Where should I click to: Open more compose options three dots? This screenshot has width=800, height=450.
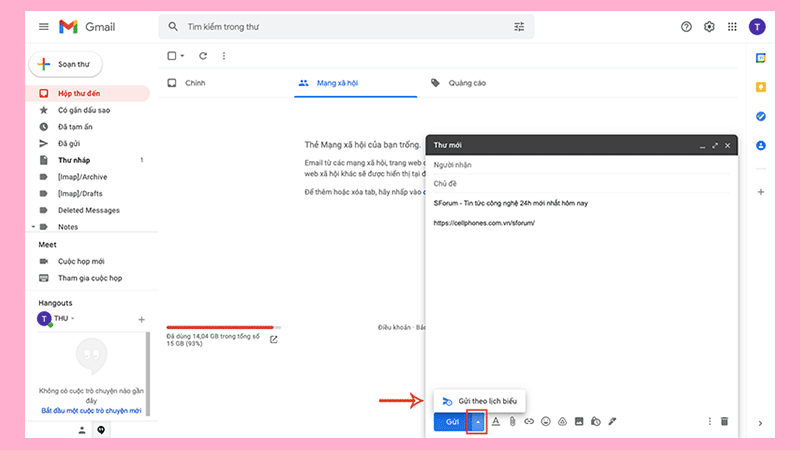coord(709,421)
